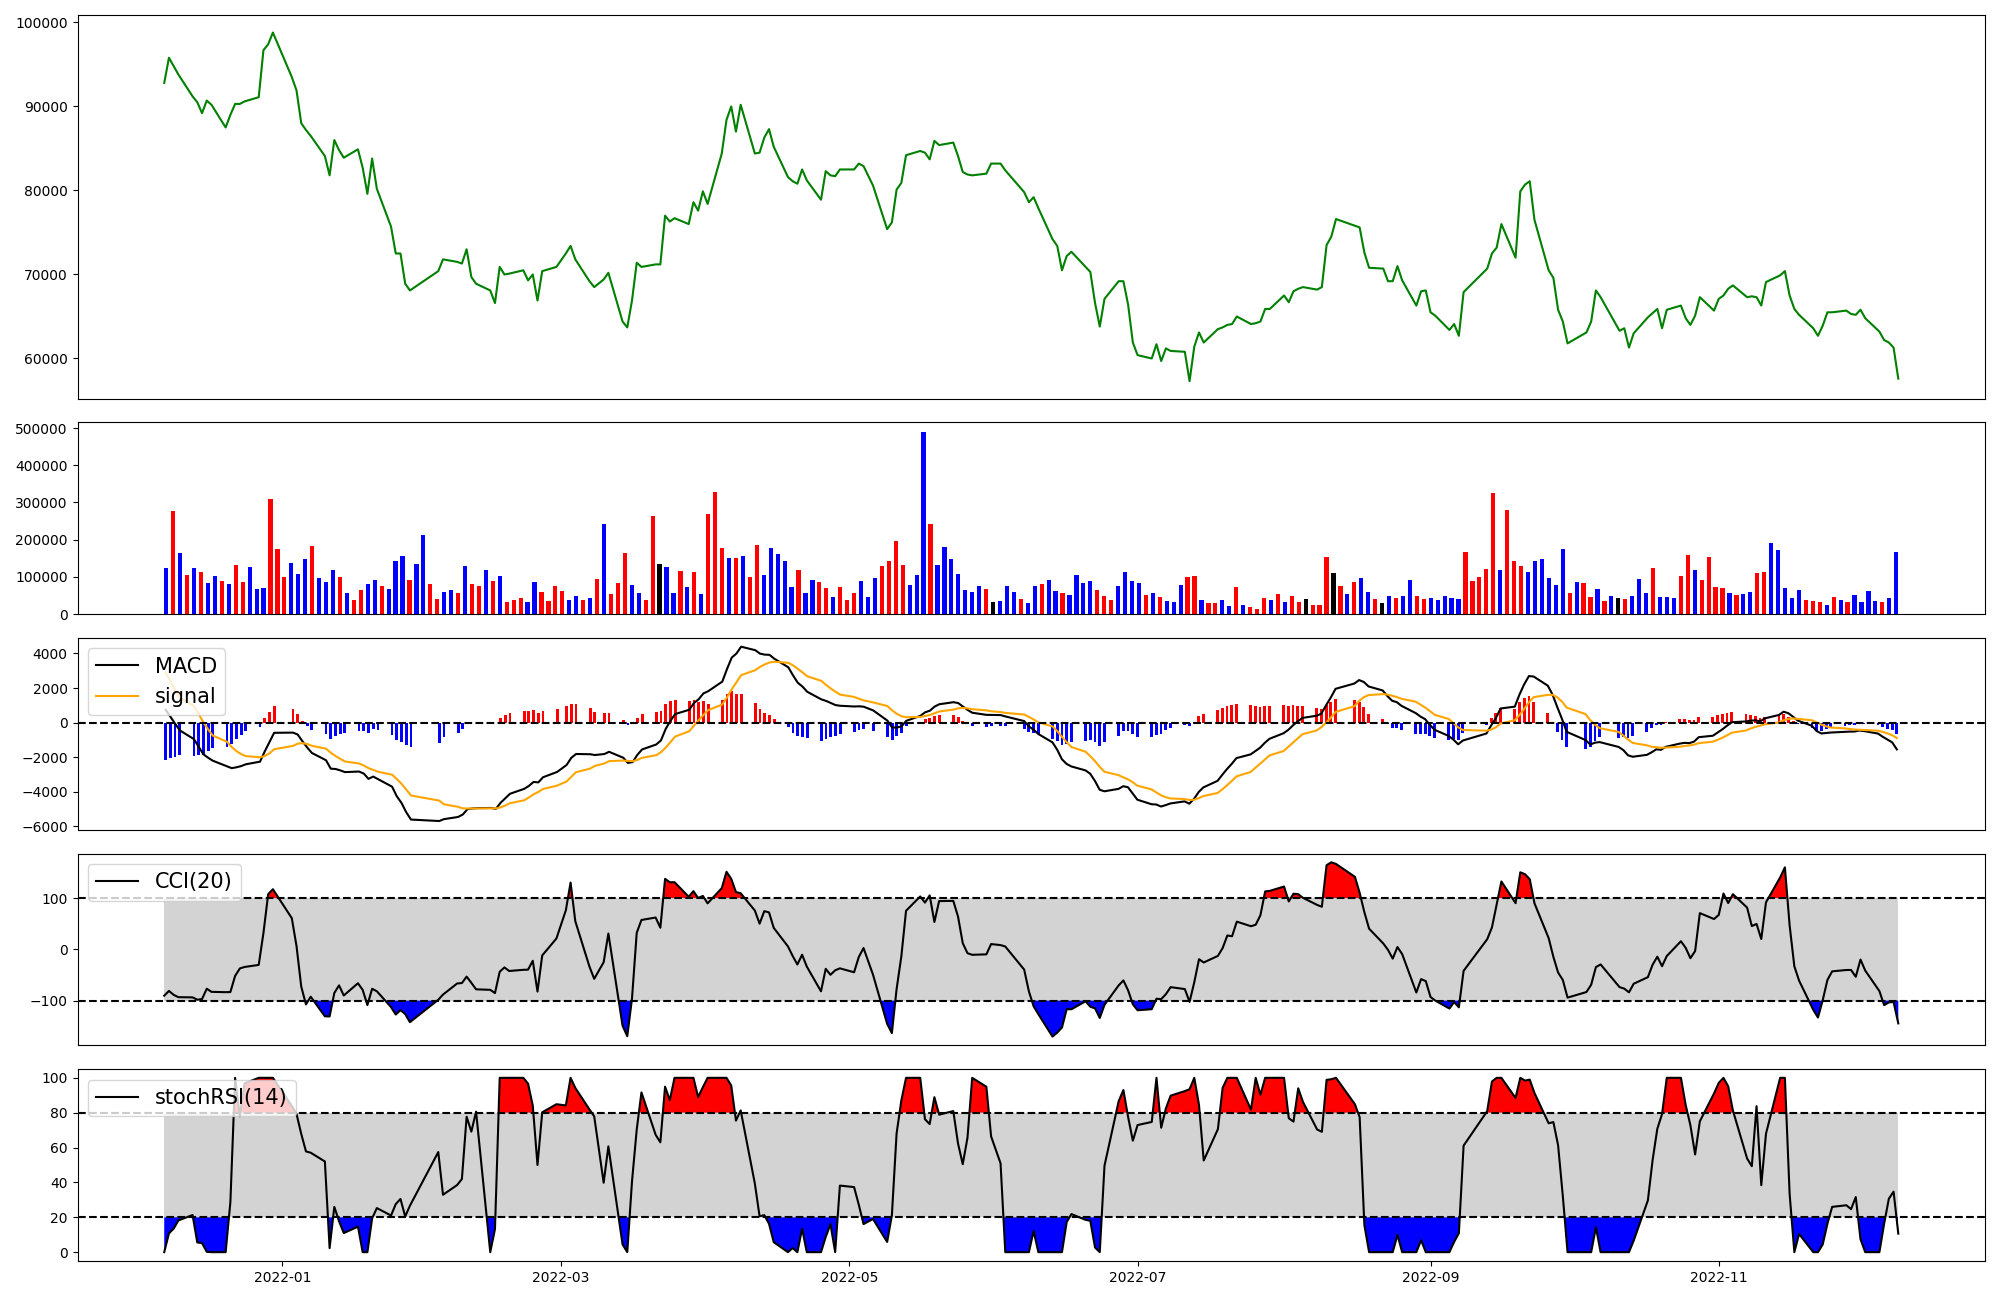Image resolution: width=2000 pixels, height=1300 pixels.
Task: Click the stochRSI(14) legend label
Action: (x=220, y=1097)
